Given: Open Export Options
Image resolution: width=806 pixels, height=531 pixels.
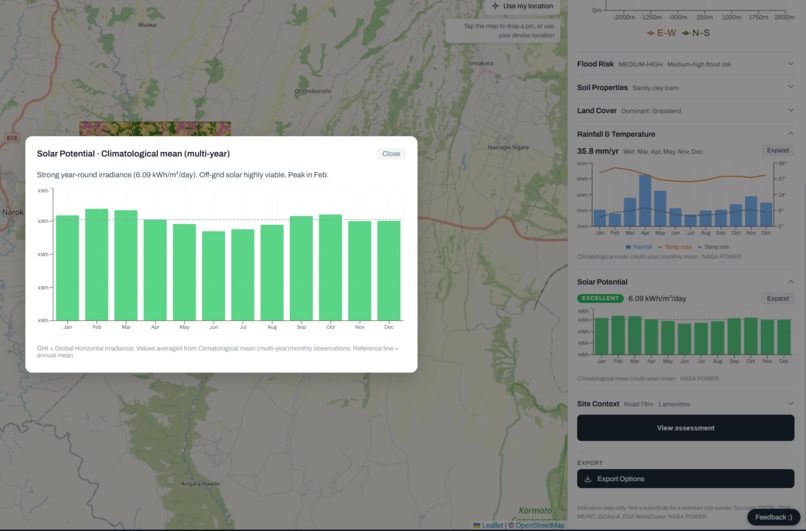Looking at the screenshot, I should [x=685, y=479].
